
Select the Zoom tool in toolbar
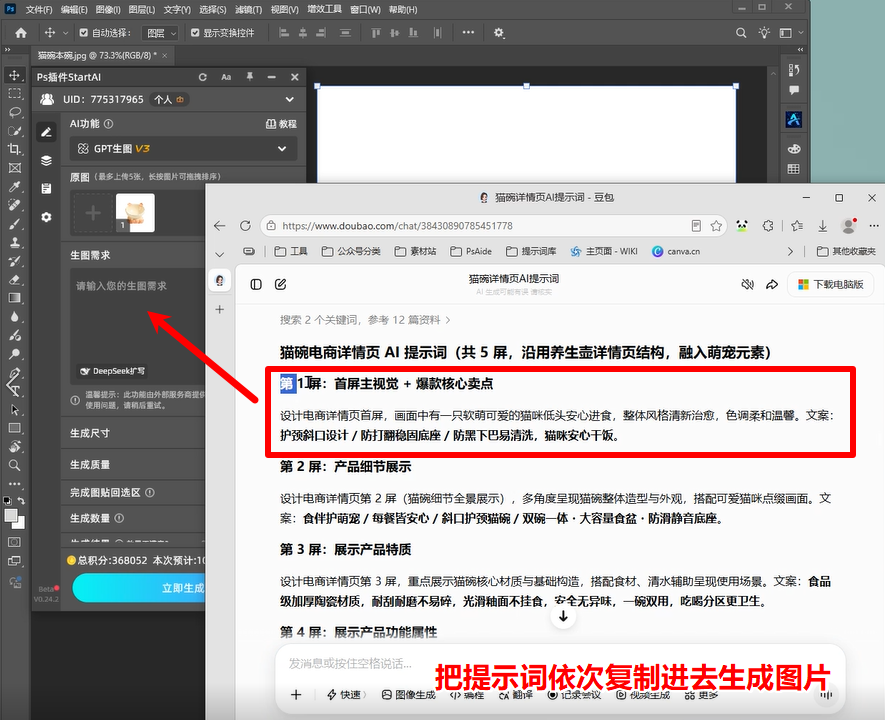click(15, 466)
